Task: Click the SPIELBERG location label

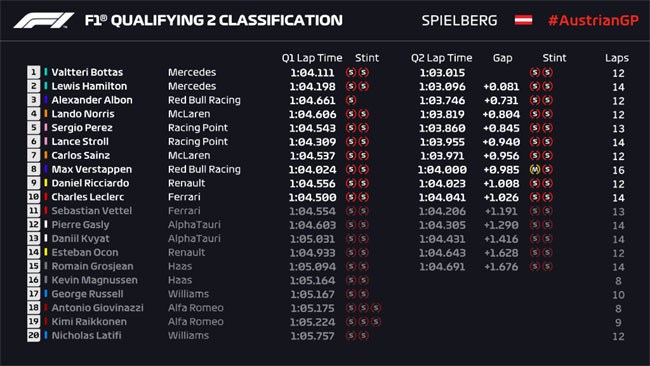Action: (x=459, y=20)
